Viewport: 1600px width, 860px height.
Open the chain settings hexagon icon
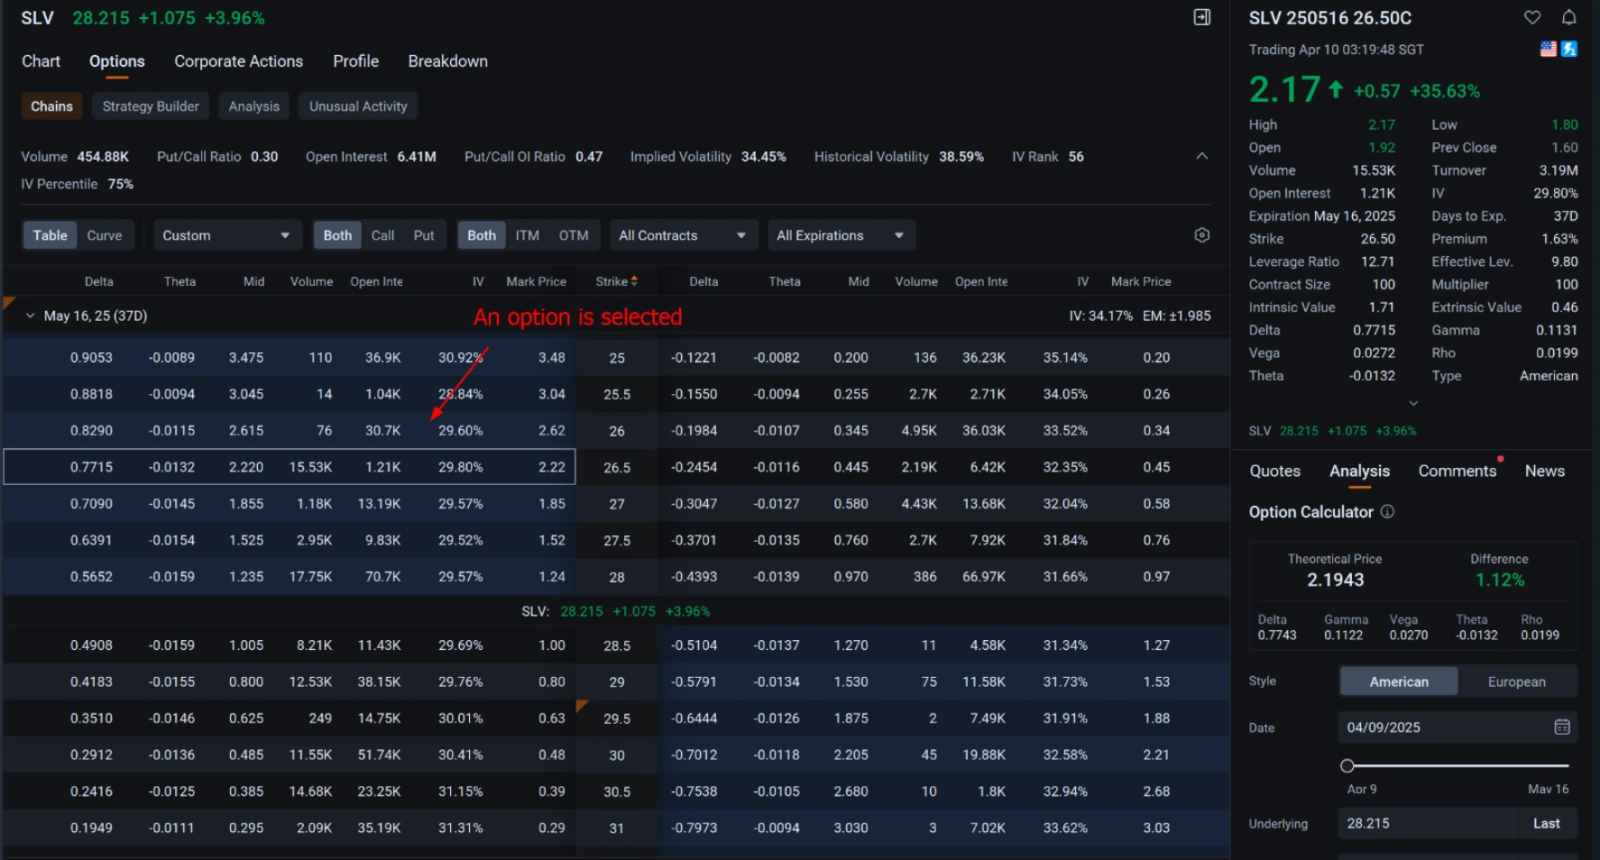tap(1202, 235)
